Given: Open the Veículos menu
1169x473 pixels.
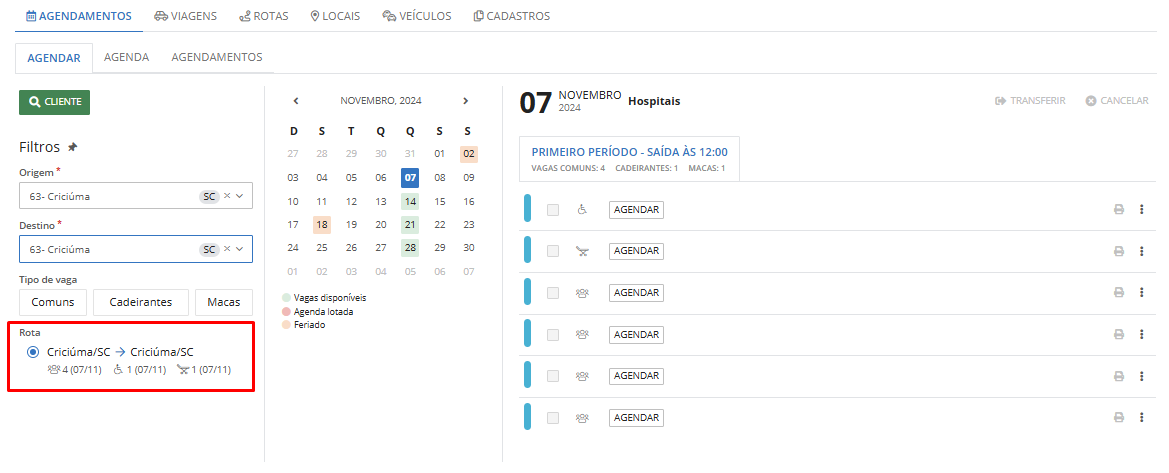Looking at the screenshot, I should tap(417, 16).
